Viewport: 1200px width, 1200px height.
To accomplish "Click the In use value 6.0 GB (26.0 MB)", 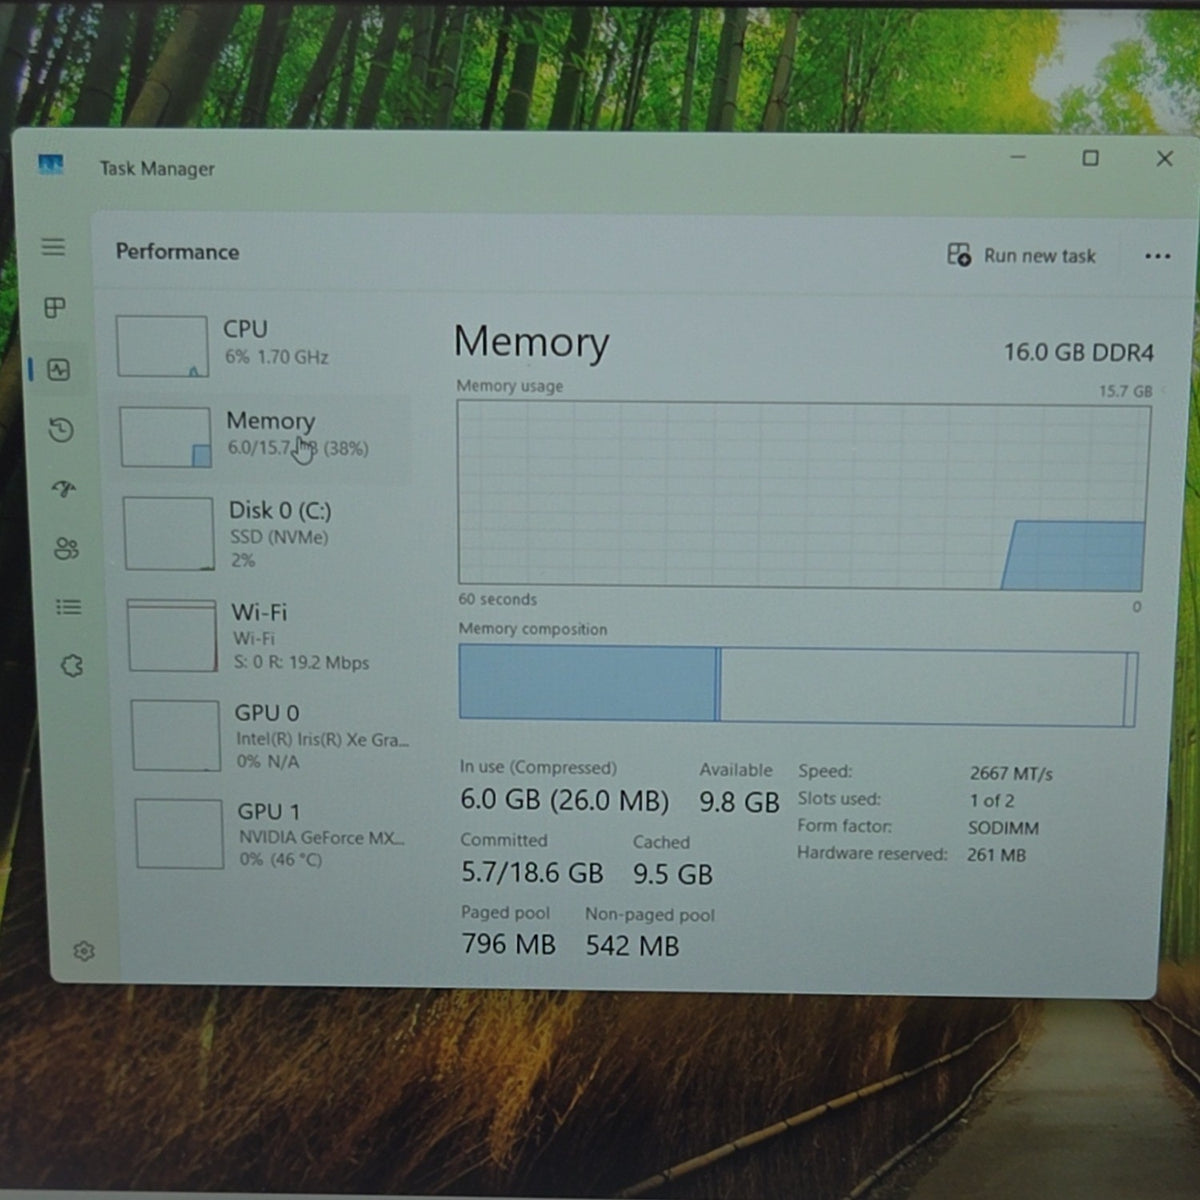I will click(565, 801).
